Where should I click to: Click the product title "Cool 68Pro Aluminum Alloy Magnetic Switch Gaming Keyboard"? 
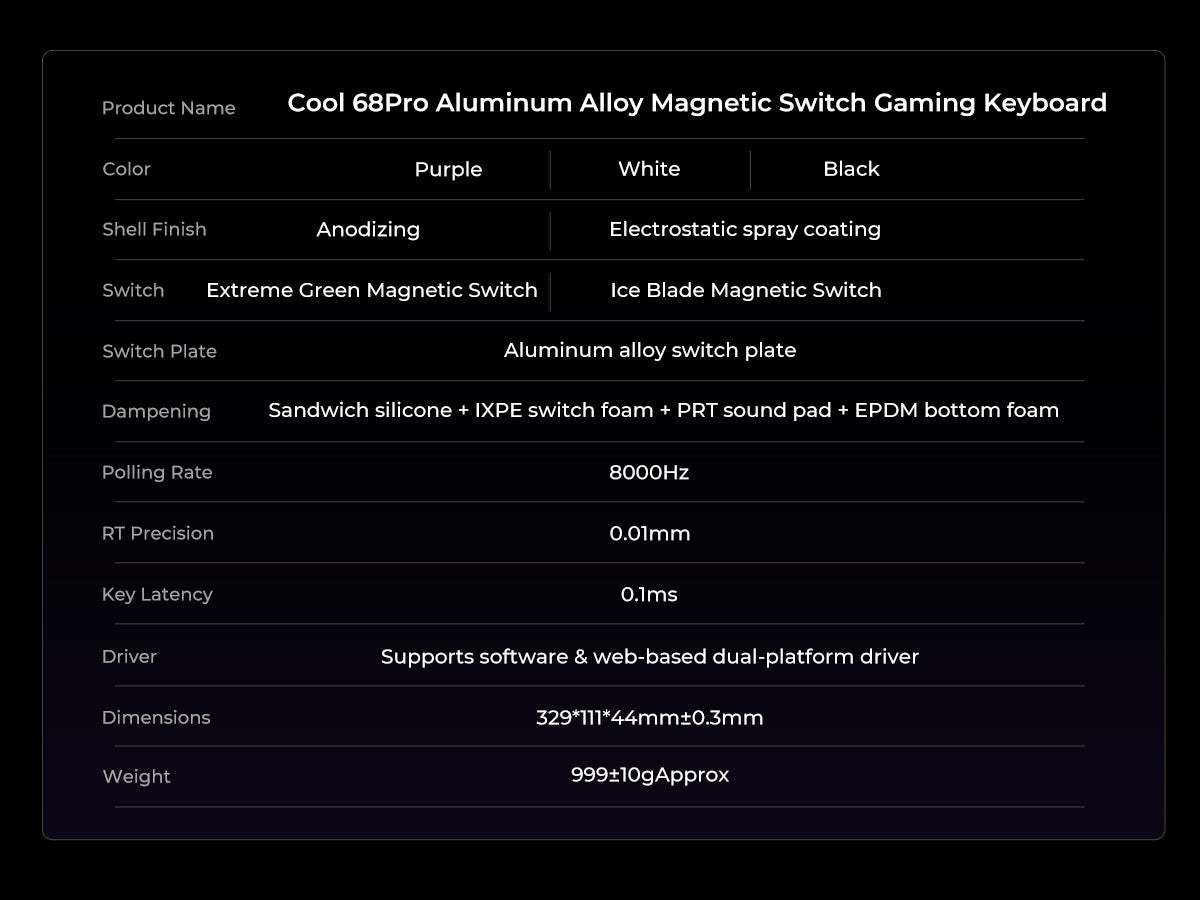(x=697, y=104)
